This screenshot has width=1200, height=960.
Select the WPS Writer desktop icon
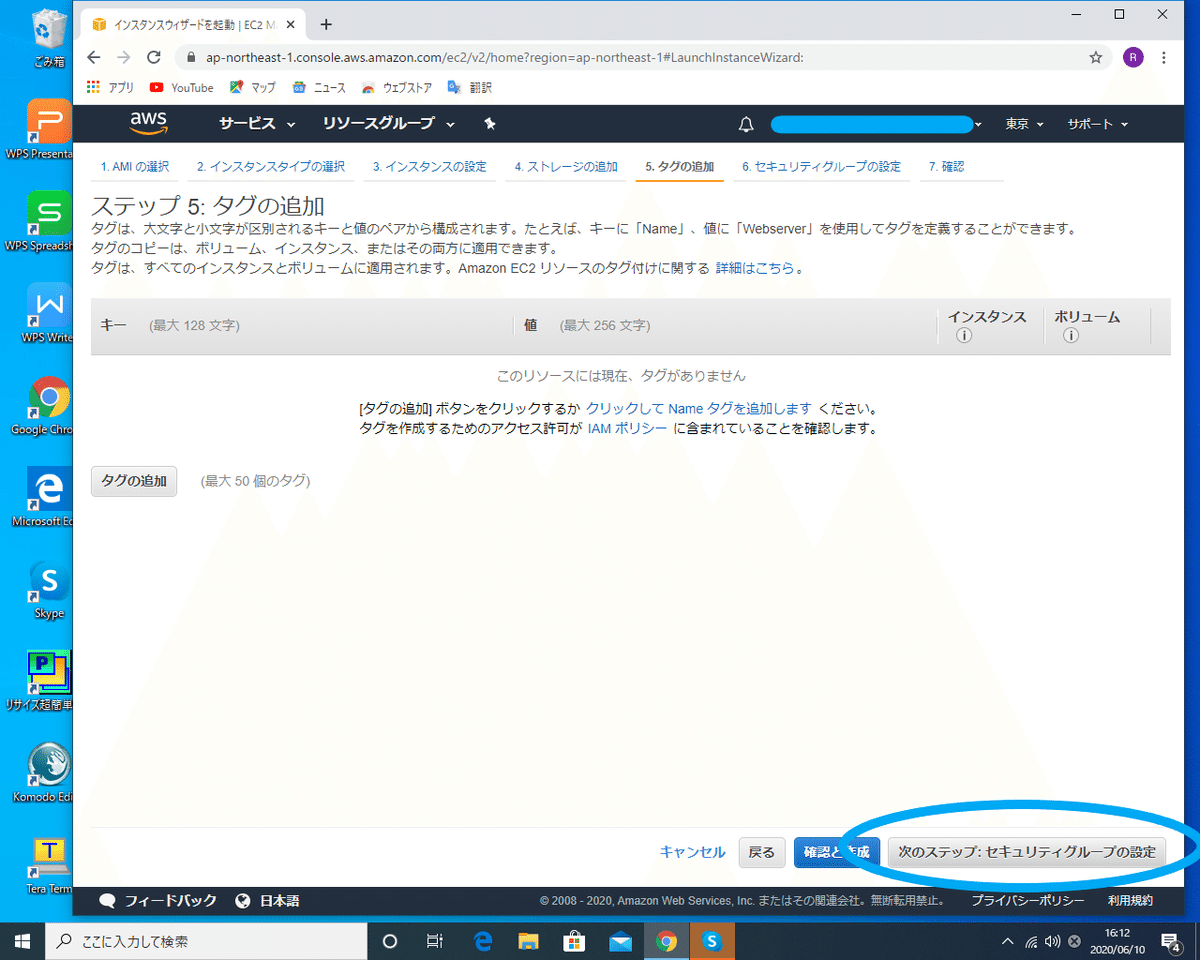[49, 313]
